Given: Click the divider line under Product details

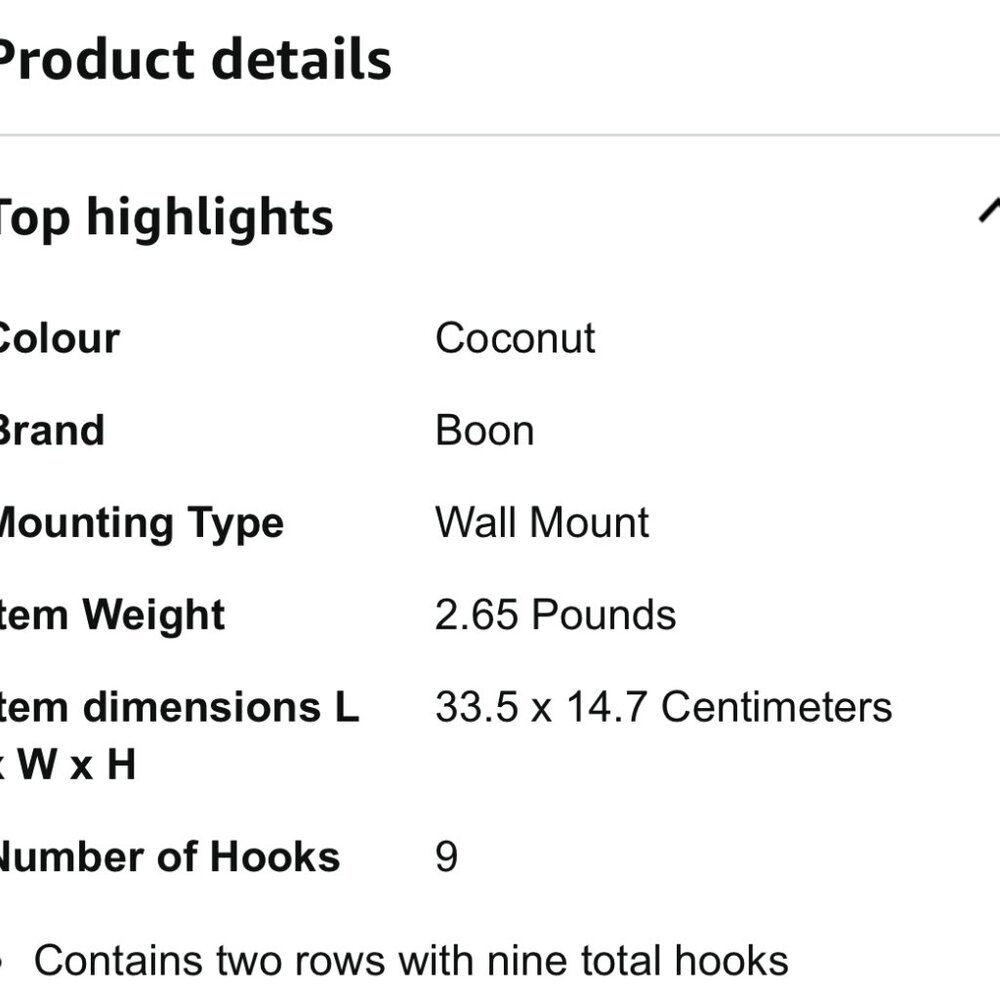Looking at the screenshot, I should (x=500, y=135).
